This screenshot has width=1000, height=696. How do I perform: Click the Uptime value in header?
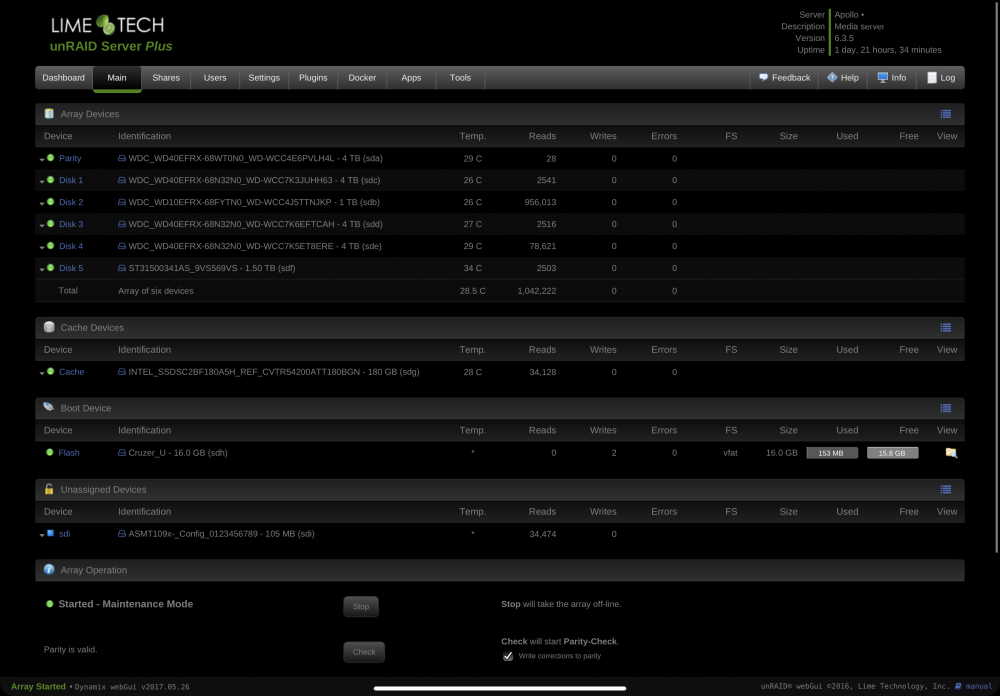888,50
